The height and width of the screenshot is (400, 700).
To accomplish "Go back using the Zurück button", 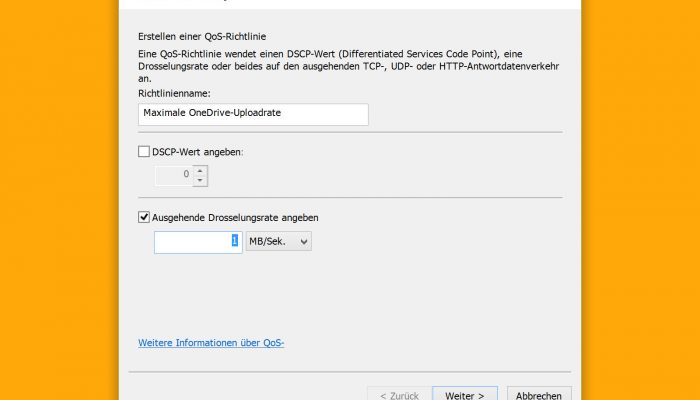I will [x=400, y=394].
